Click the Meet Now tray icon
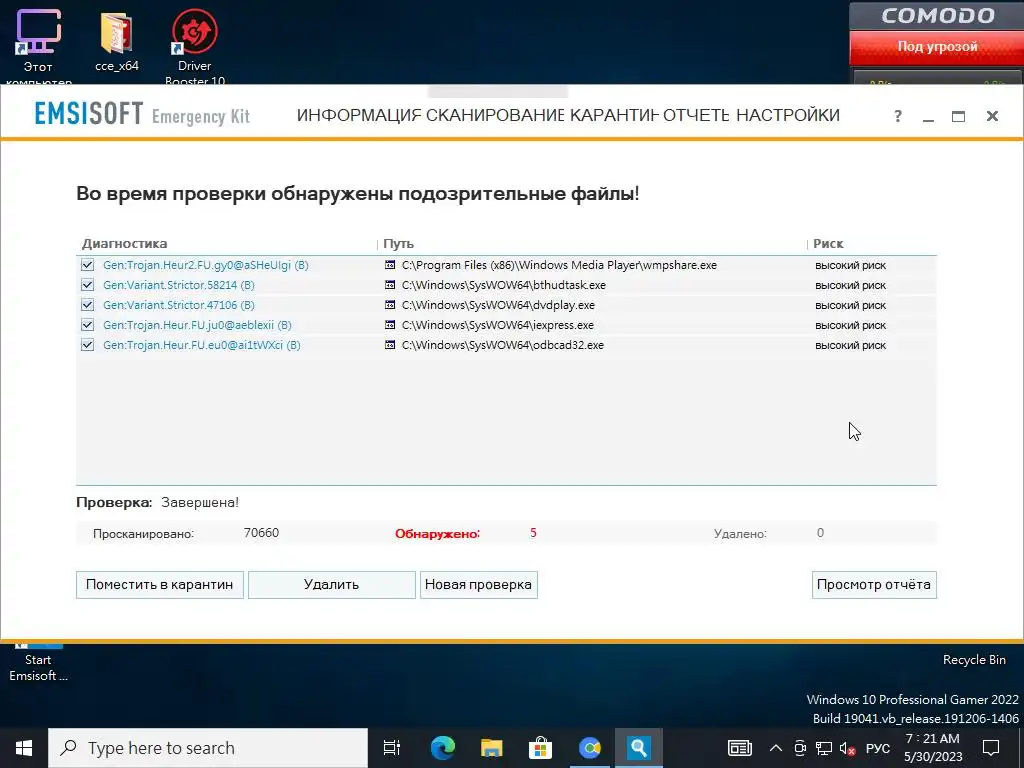 [800, 748]
